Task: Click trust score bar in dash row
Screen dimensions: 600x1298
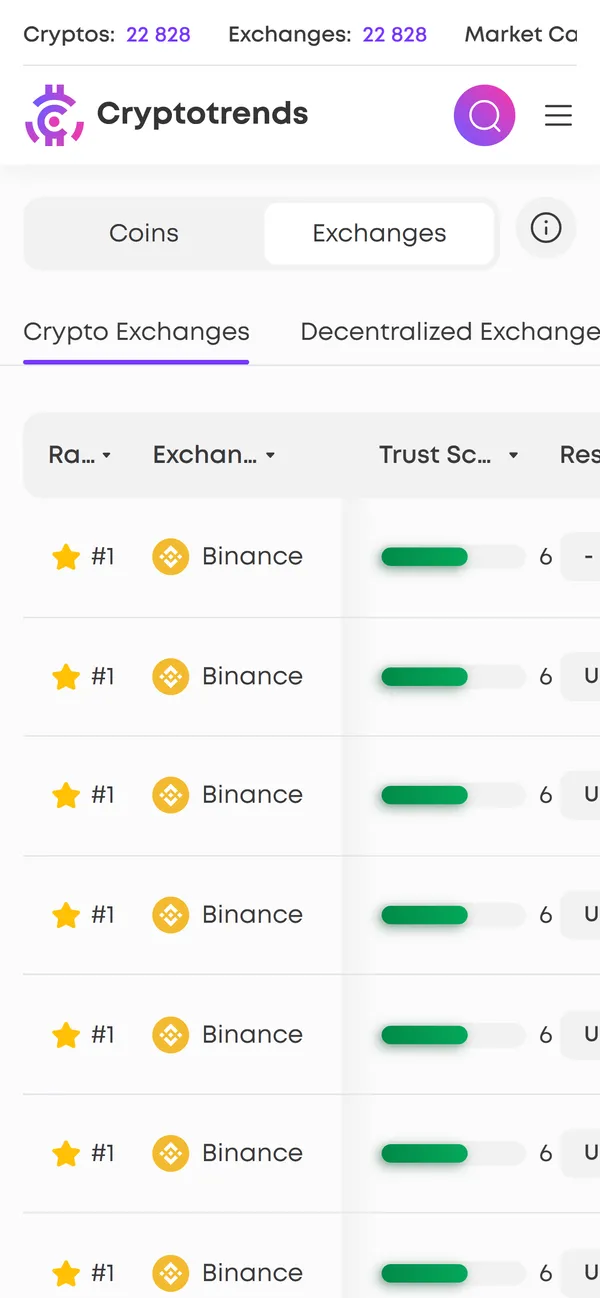Action: pyautogui.click(x=452, y=557)
